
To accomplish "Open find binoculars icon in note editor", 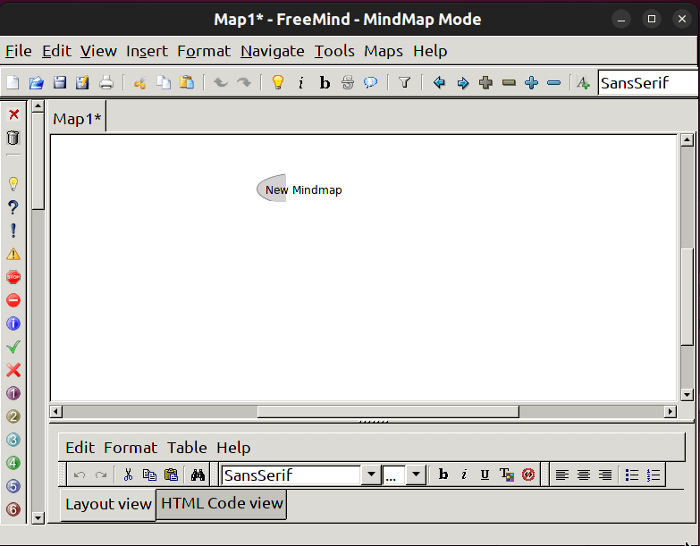I will 197,475.
